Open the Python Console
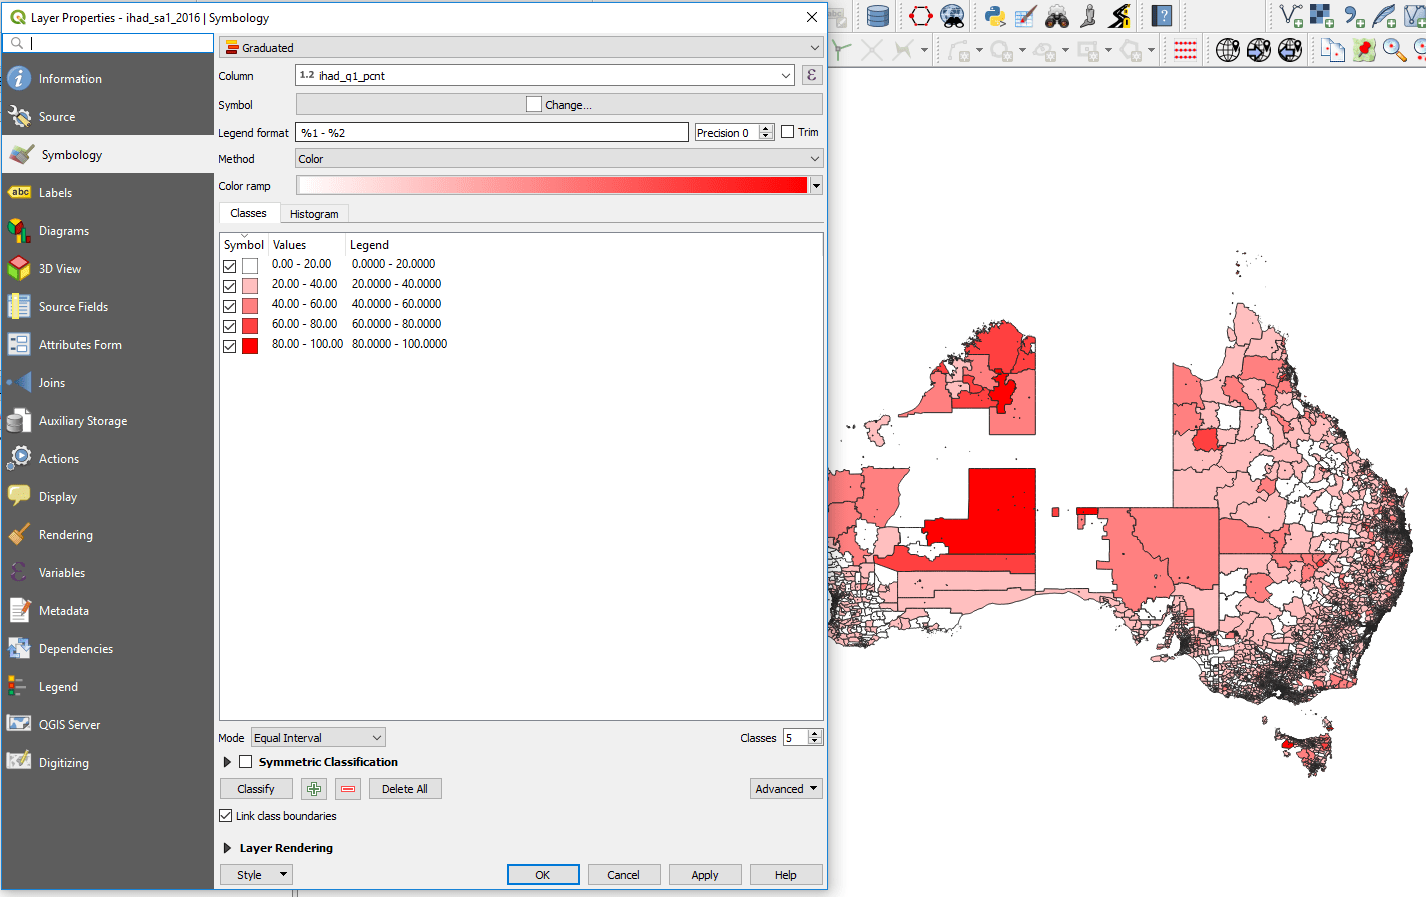Viewport: 1426px width, 897px height. [x=996, y=17]
